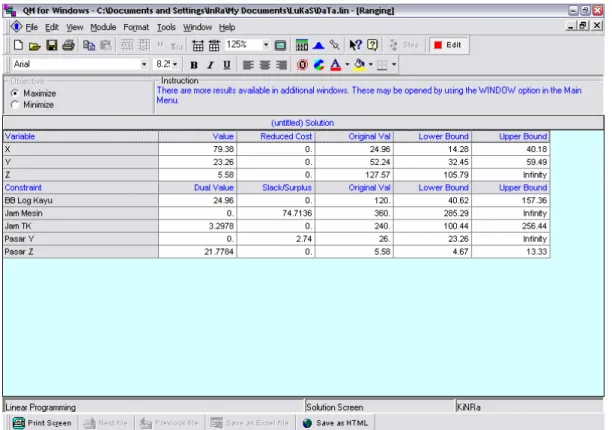612x430 pixels.
Task: Expand the borders dropdown arrow
Action: click(x=394, y=64)
